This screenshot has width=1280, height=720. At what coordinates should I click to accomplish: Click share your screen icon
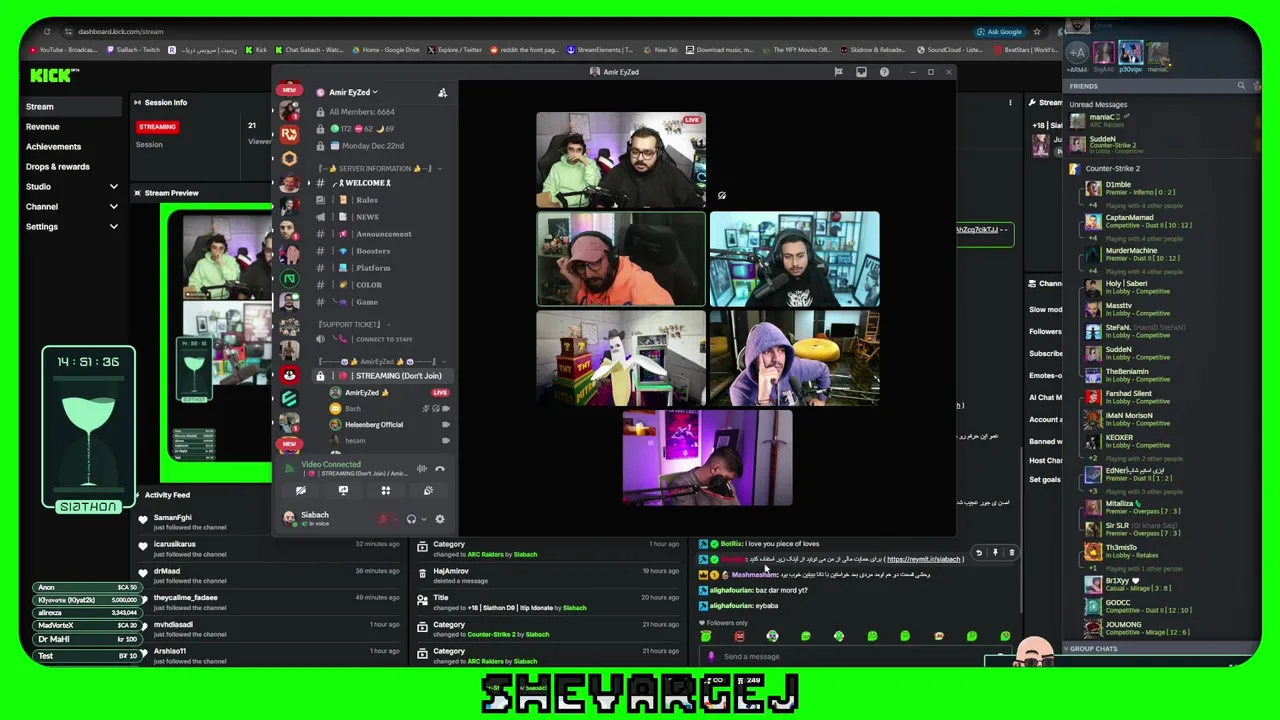click(343, 491)
